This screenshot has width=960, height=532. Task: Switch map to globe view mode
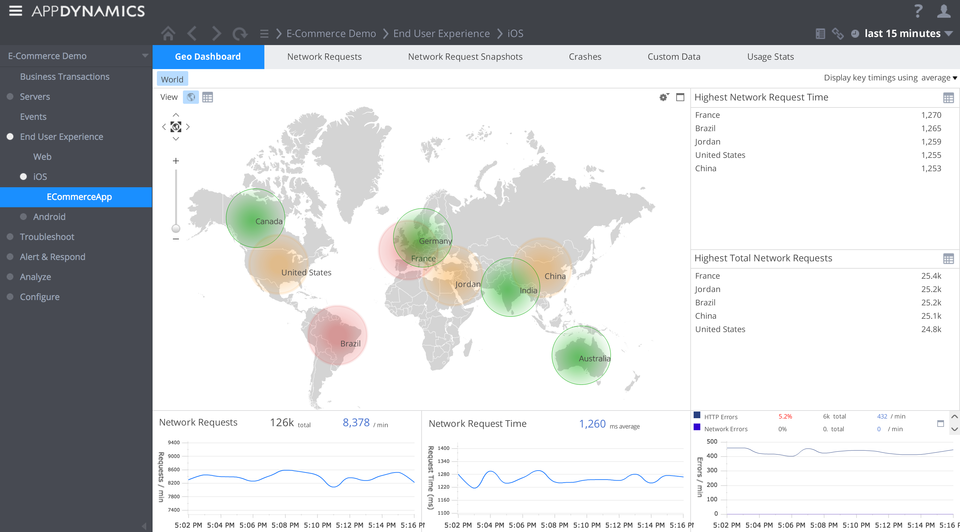pos(191,97)
